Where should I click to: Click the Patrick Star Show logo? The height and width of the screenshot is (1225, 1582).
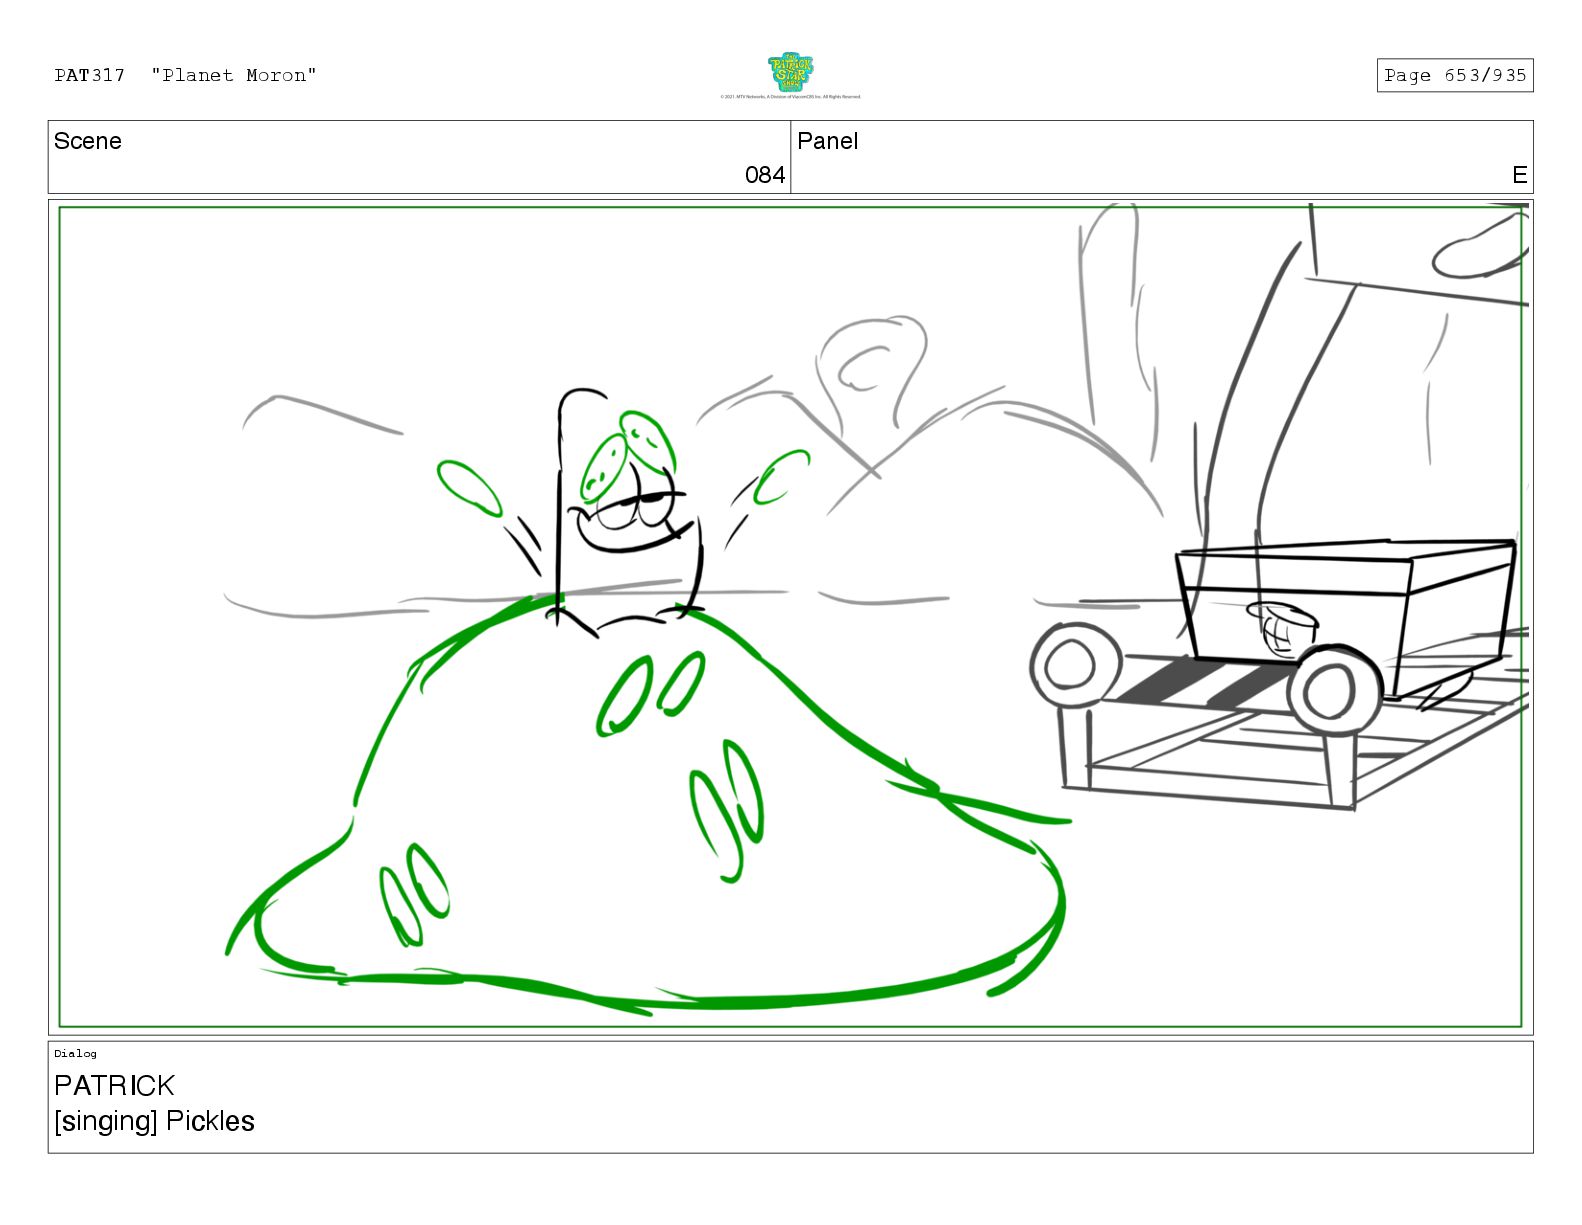pos(790,72)
